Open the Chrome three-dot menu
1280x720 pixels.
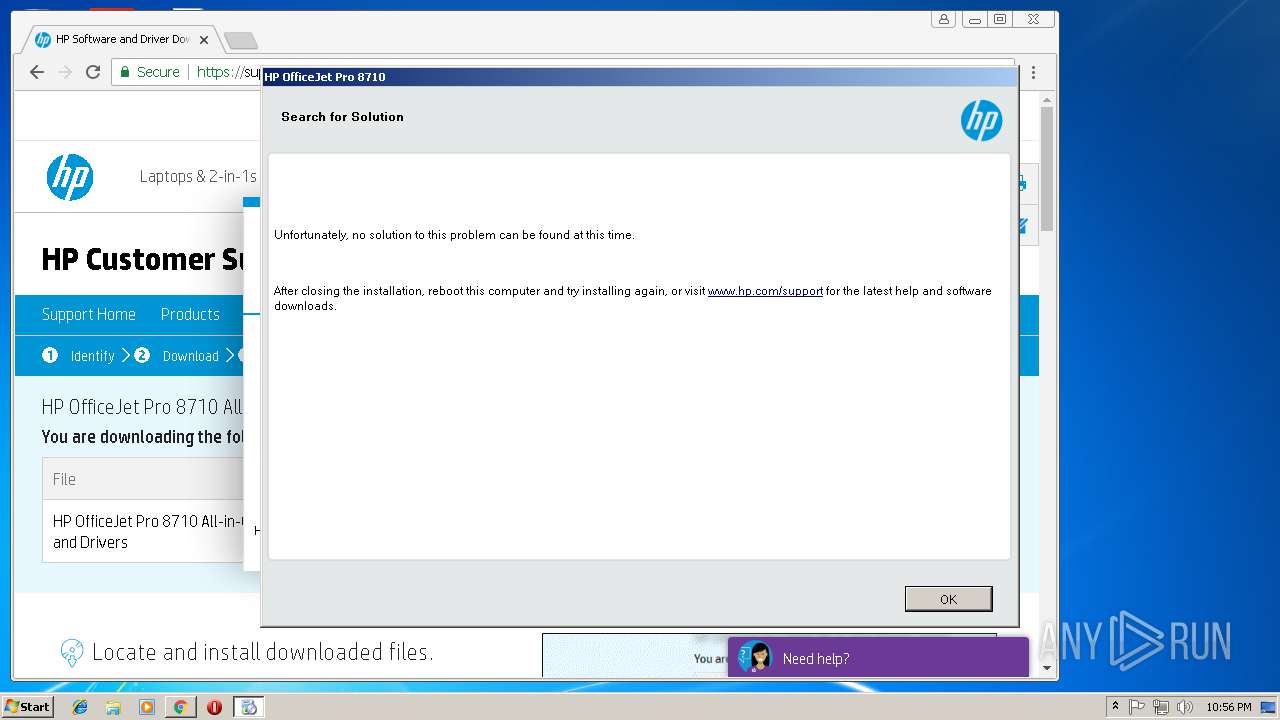1033,72
